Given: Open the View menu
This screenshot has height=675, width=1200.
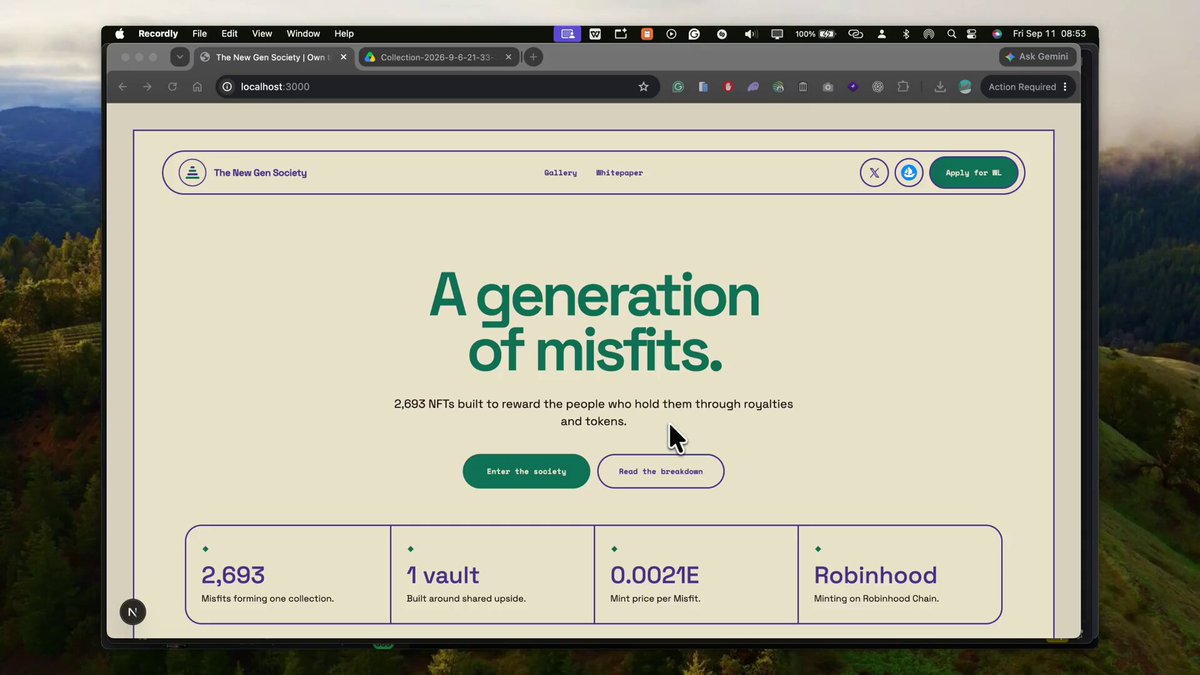Looking at the screenshot, I should click(x=262, y=34).
